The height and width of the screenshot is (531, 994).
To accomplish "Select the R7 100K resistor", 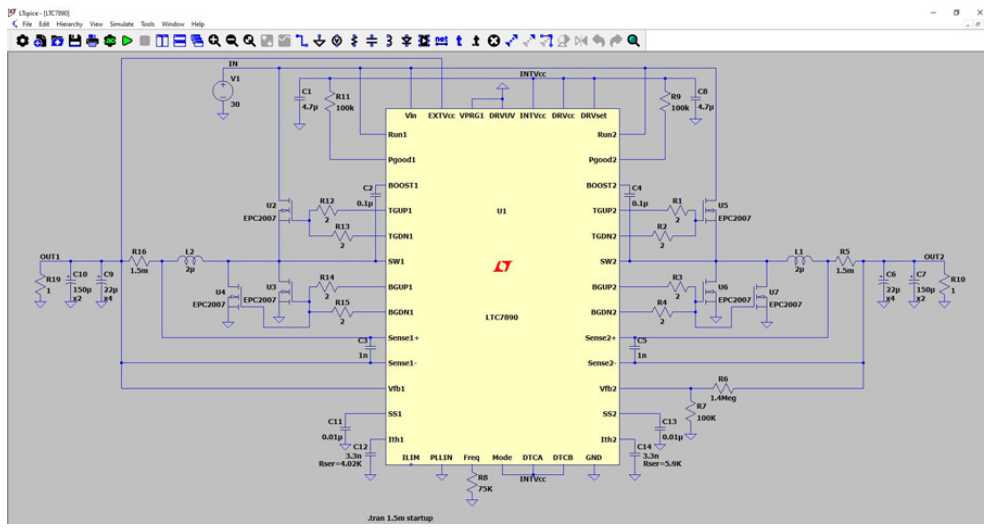I will (x=691, y=412).
